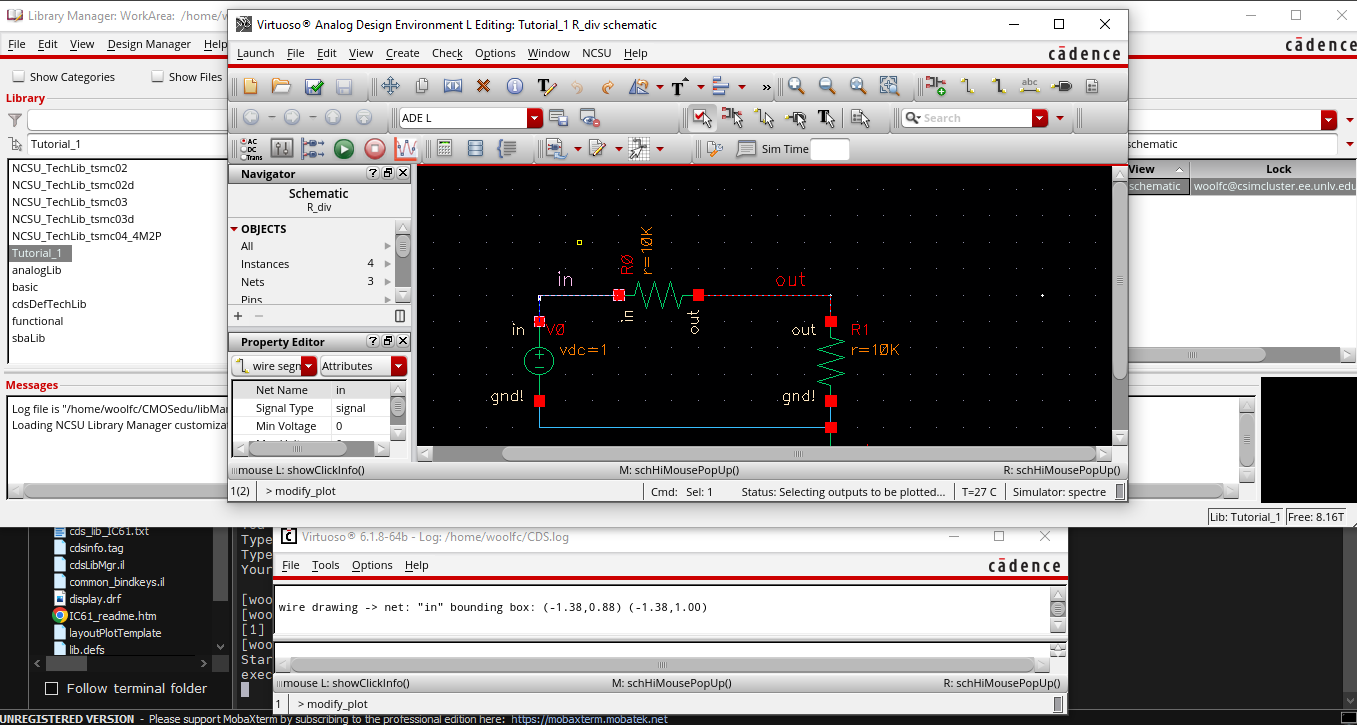Viewport: 1357px width, 725px height.
Task: Open the wire segment dropdown in Property Editor
Action: pos(309,366)
